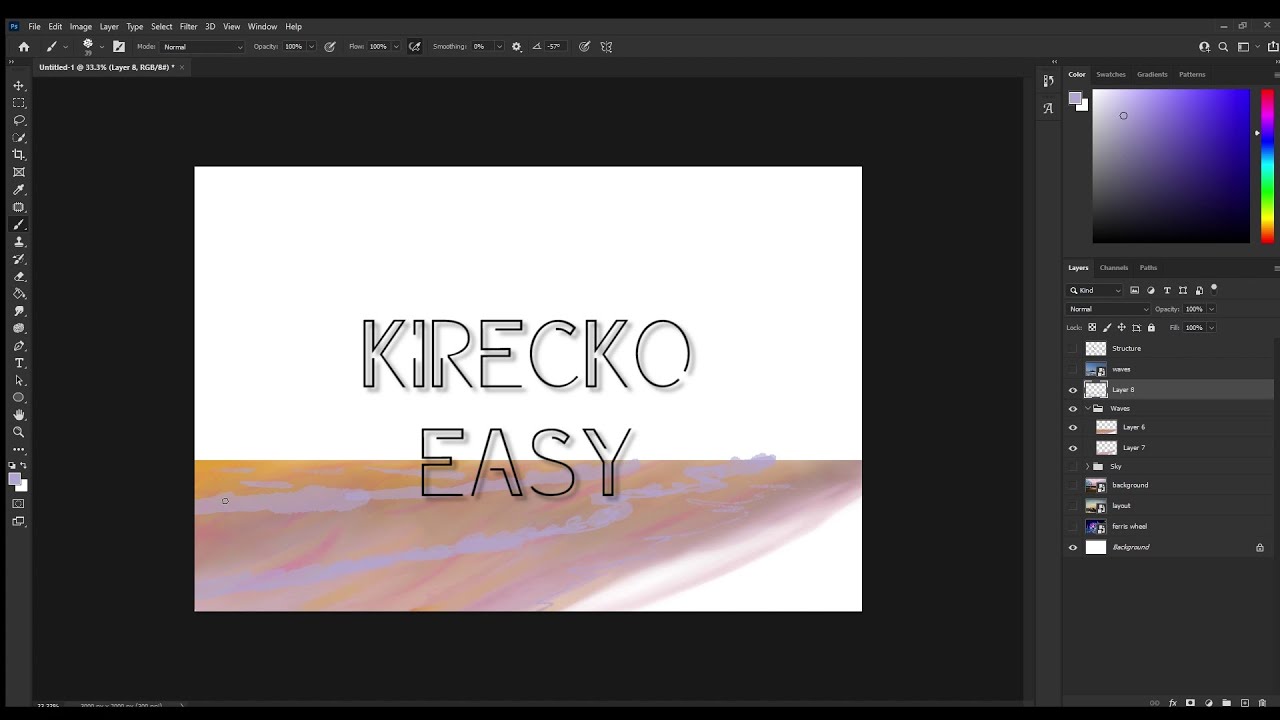Hide the Background layer
The width and height of the screenshot is (1280, 720).
(1073, 547)
